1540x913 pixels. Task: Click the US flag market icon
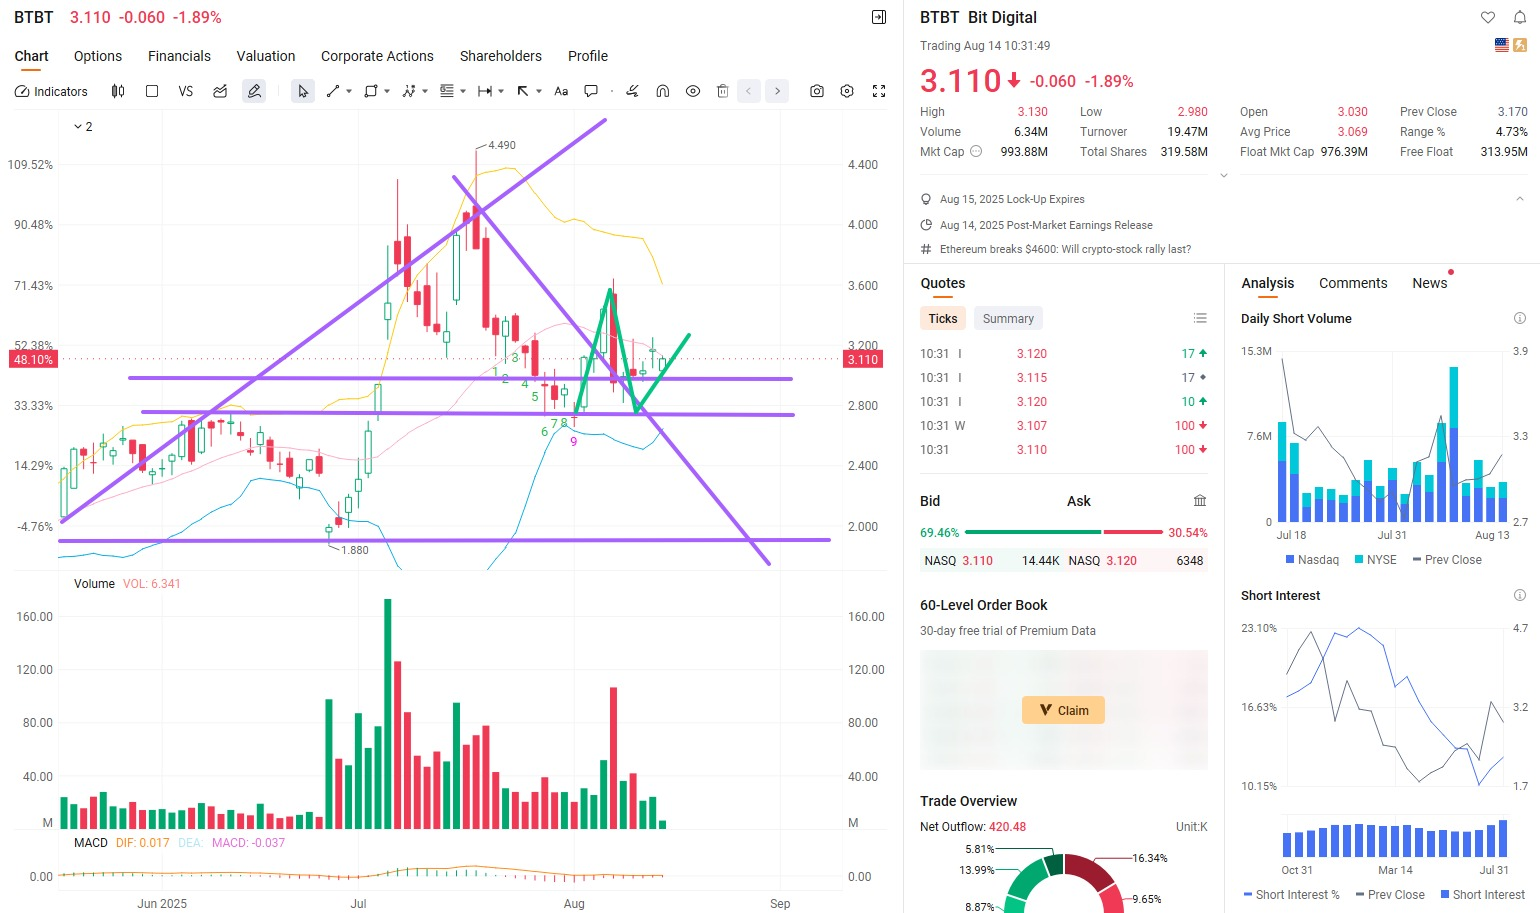point(1501,45)
